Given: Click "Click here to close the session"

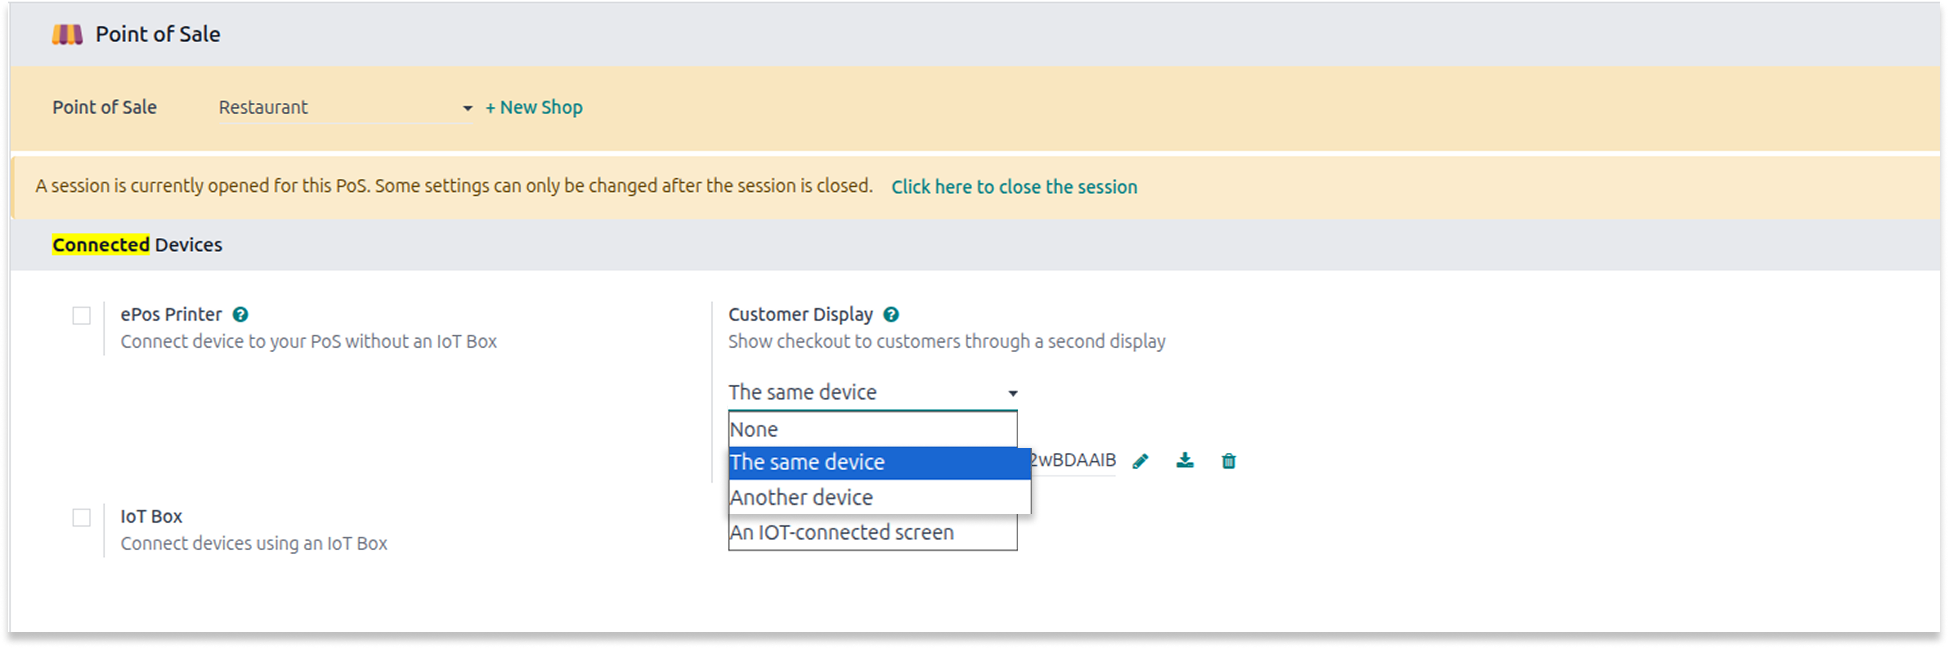Looking at the screenshot, I should [1014, 187].
